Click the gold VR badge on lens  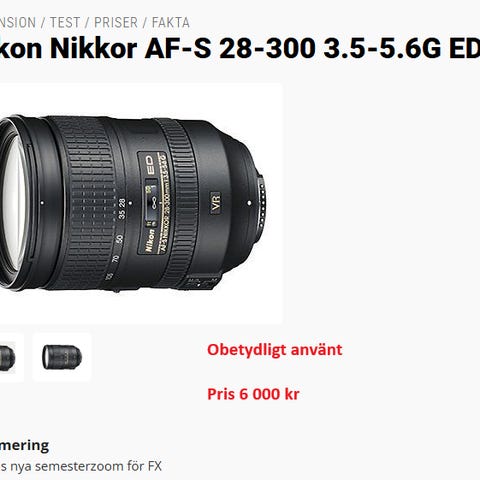(216, 201)
